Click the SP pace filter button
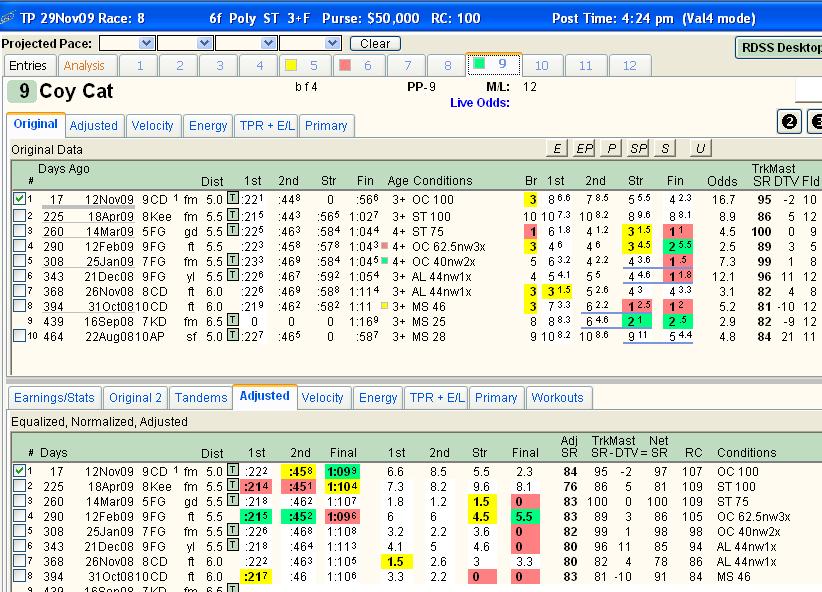822x592 pixels. click(x=638, y=148)
